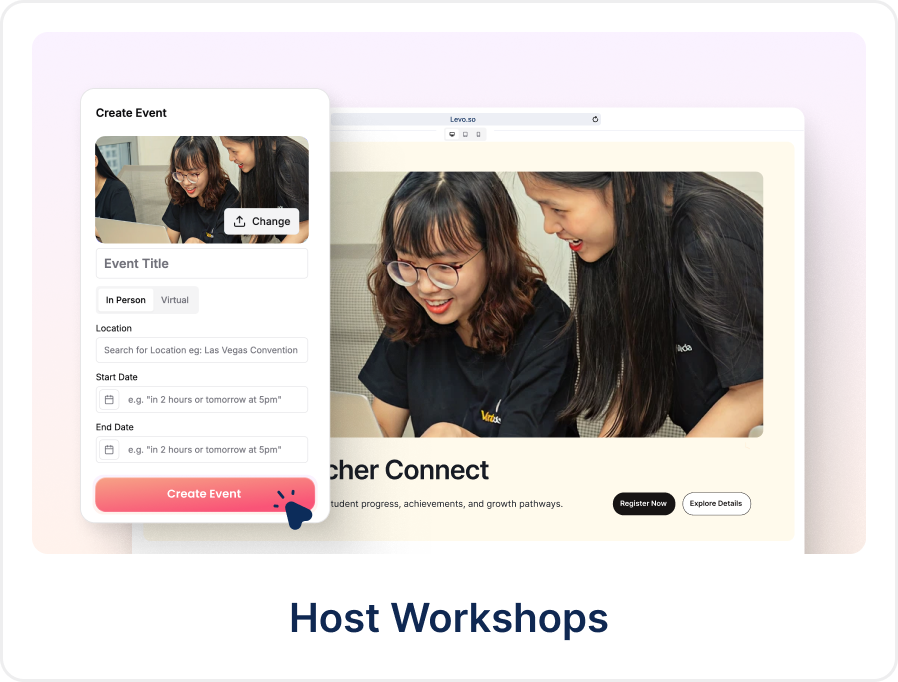Viewport: 898px width, 682px height.
Task: Select the In Person event tab
Action: pyautogui.click(x=125, y=300)
